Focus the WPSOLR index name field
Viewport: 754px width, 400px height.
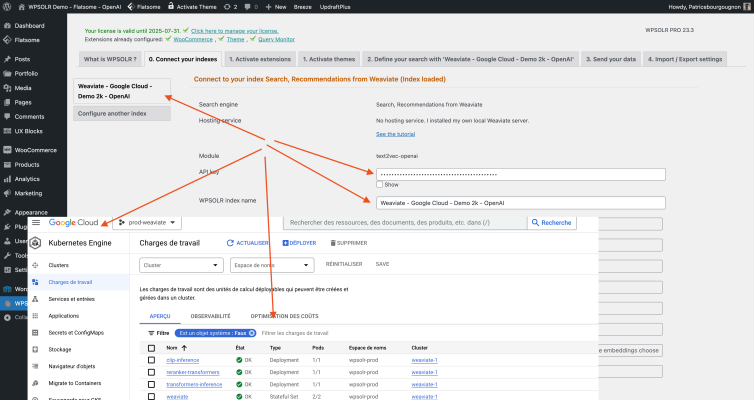[x=521, y=203]
